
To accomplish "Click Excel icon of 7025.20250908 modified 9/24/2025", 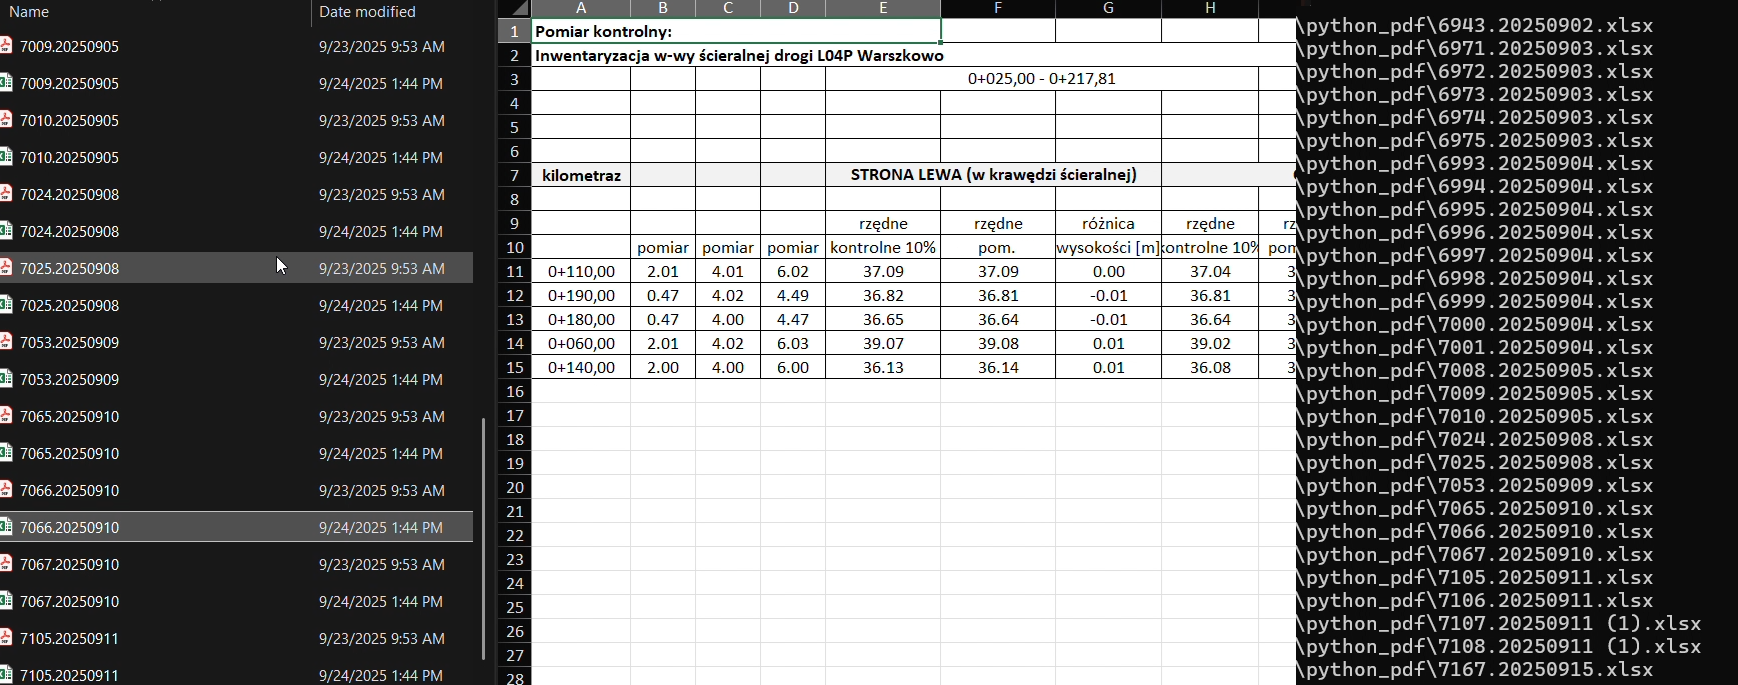I will (6, 305).
